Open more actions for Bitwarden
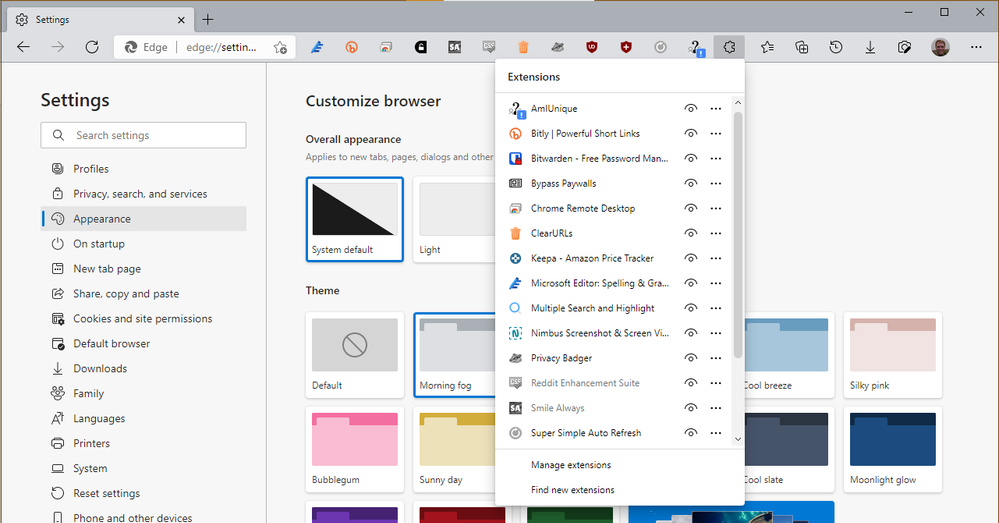Image resolution: width=999 pixels, height=523 pixels. pos(716,158)
